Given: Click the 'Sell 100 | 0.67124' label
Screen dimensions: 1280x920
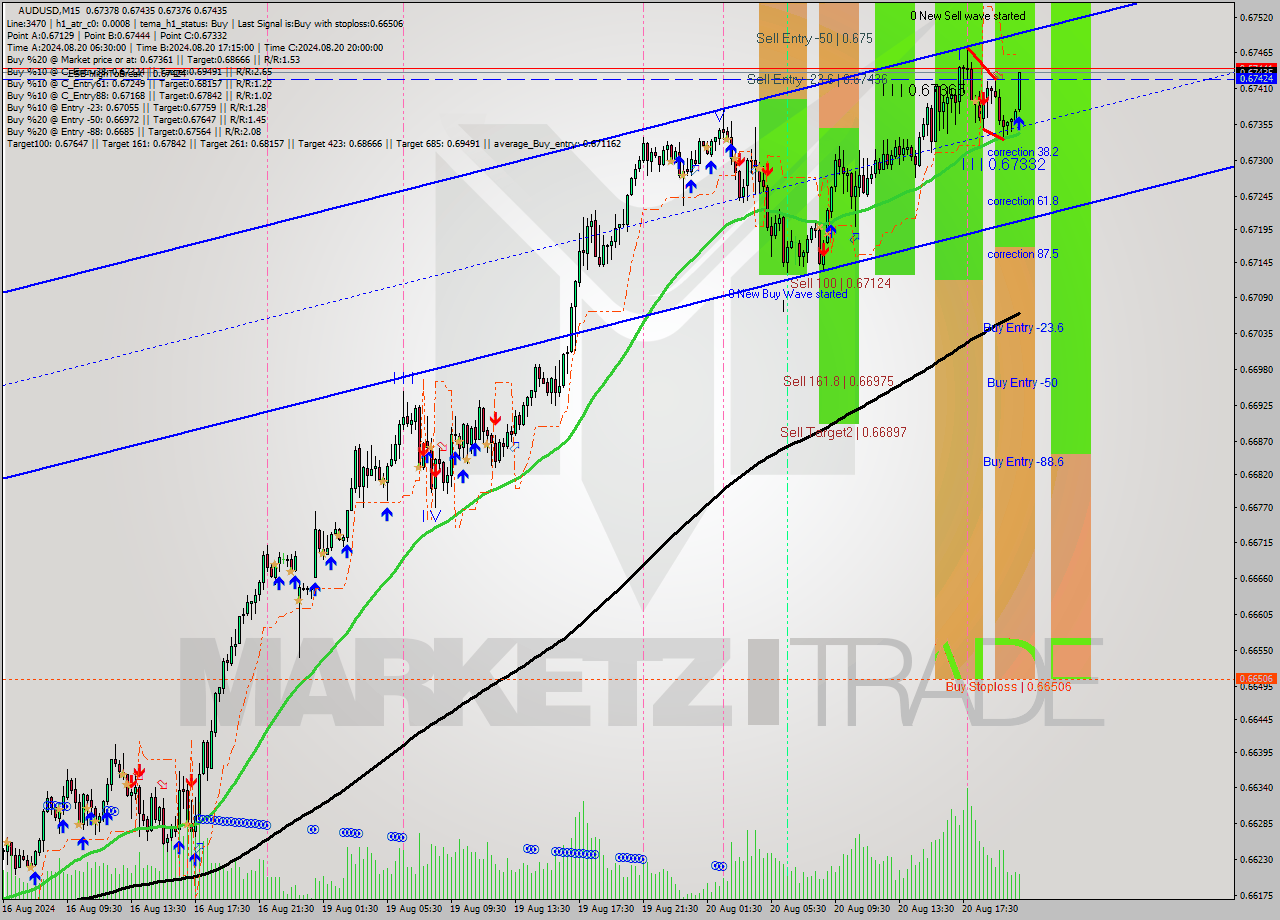Looking at the screenshot, I should [x=840, y=283].
